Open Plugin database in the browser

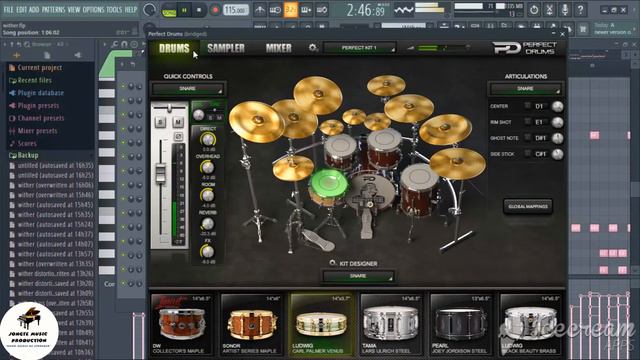pyautogui.click(x=36, y=93)
